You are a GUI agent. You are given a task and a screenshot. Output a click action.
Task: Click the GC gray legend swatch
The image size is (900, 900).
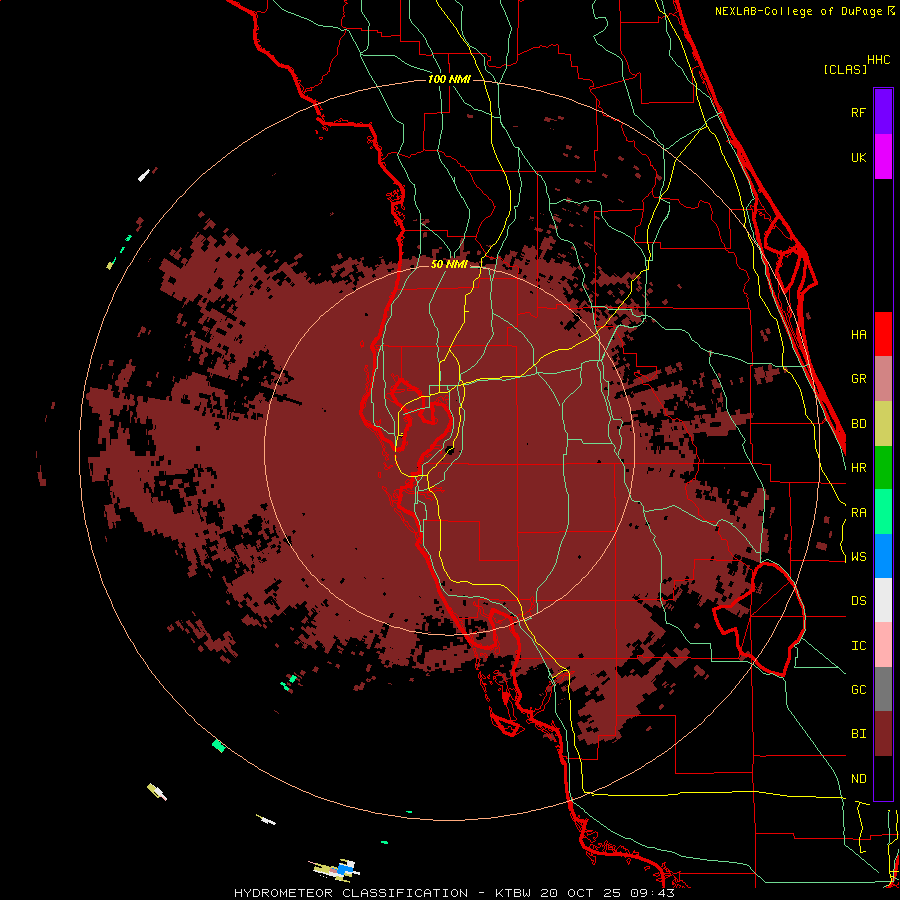click(883, 689)
